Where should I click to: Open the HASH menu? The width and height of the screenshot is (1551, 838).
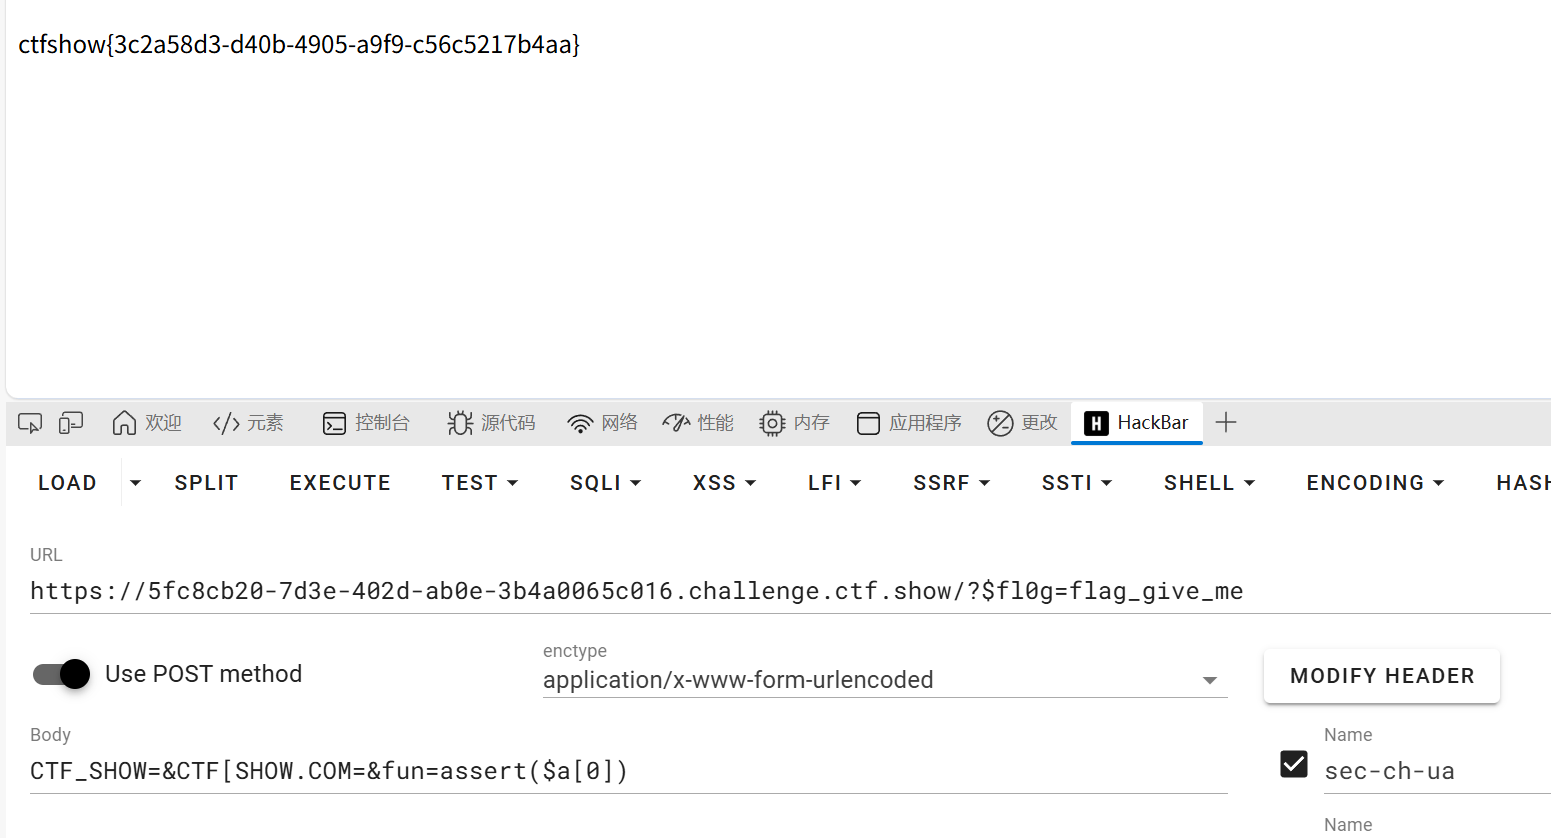(1523, 483)
